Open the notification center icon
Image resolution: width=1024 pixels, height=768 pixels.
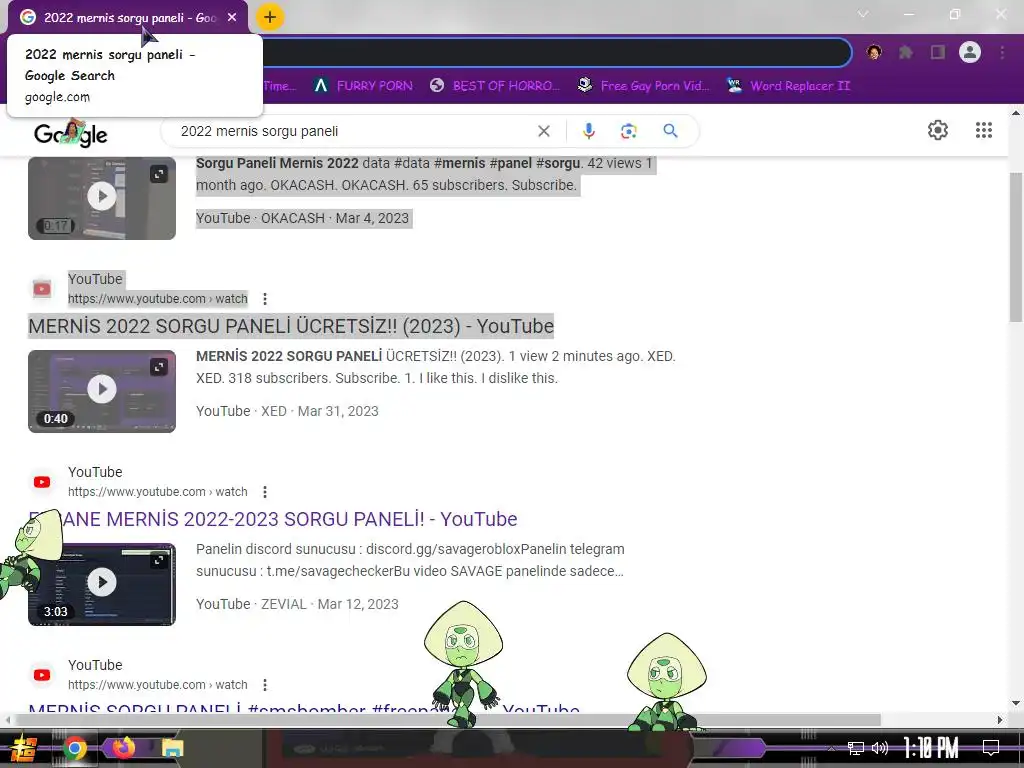[991, 748]
